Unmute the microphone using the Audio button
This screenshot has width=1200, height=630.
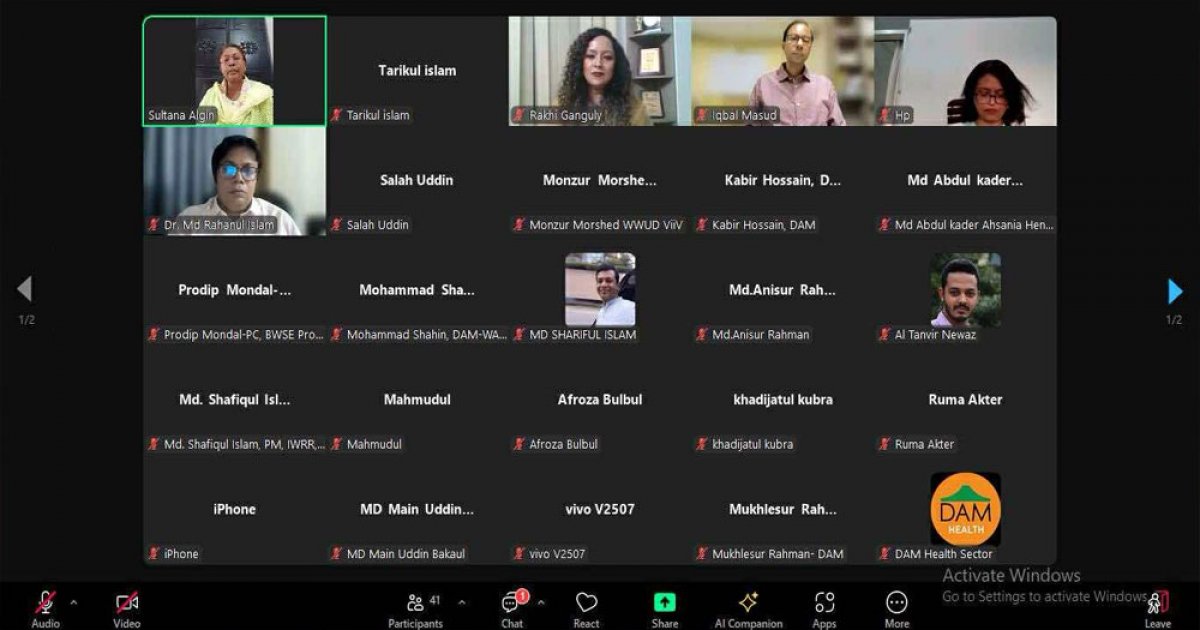point(45,603)
